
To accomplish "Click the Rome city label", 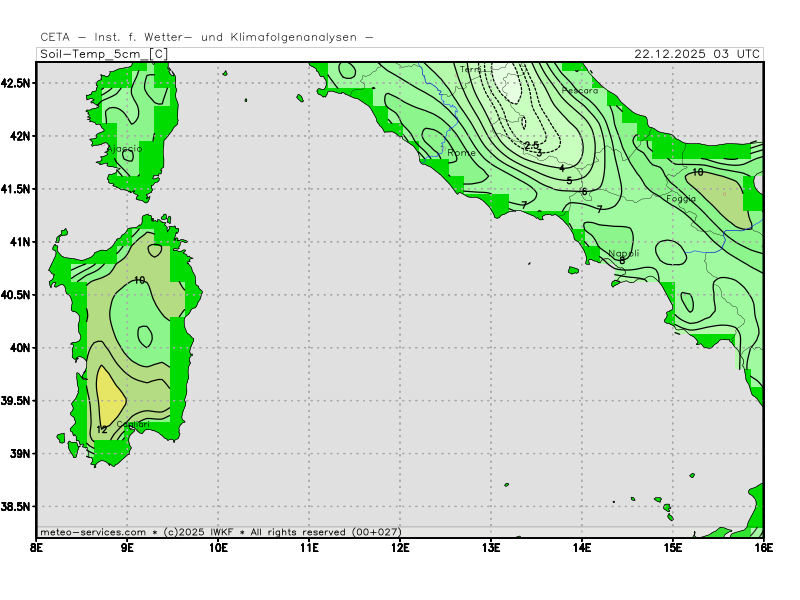I will pos(462,153).
